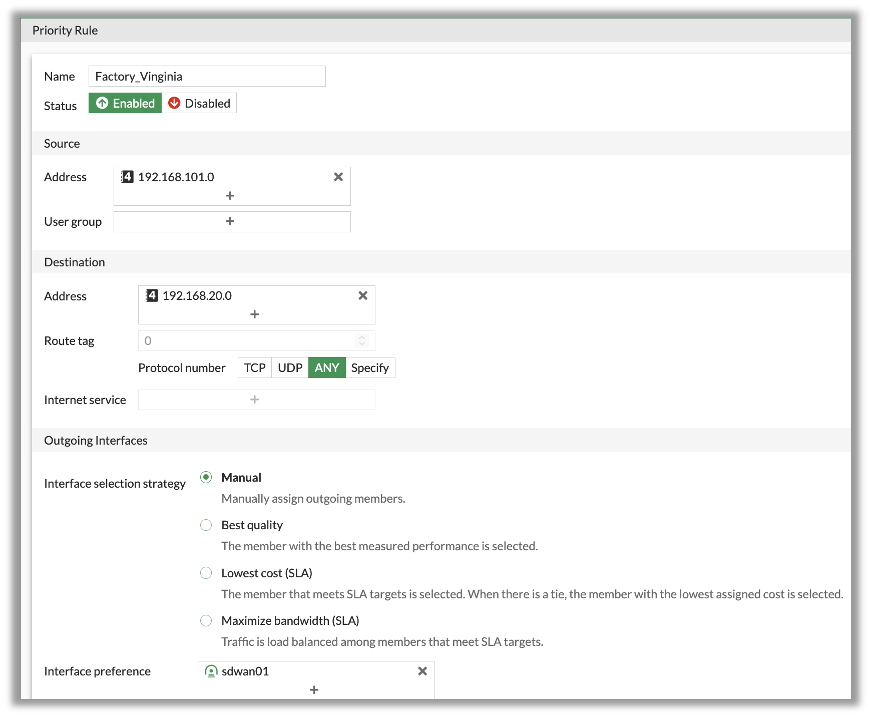Add a destination address entry
This screenshot has width=870, height=716.
pyautogui.click(x=255, y=314)
